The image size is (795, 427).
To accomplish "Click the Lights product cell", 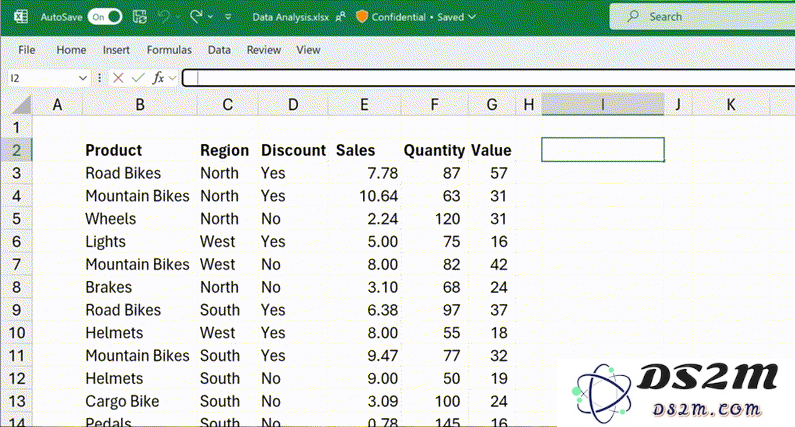I will (140, 241).
